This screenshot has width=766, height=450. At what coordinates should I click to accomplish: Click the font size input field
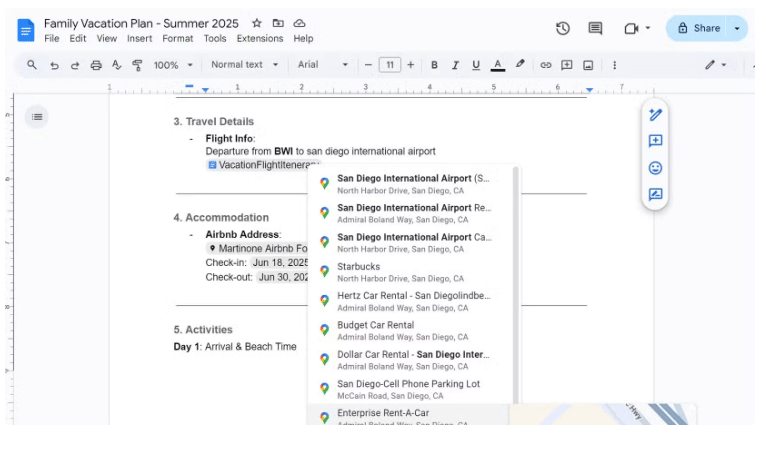point(389,65)
